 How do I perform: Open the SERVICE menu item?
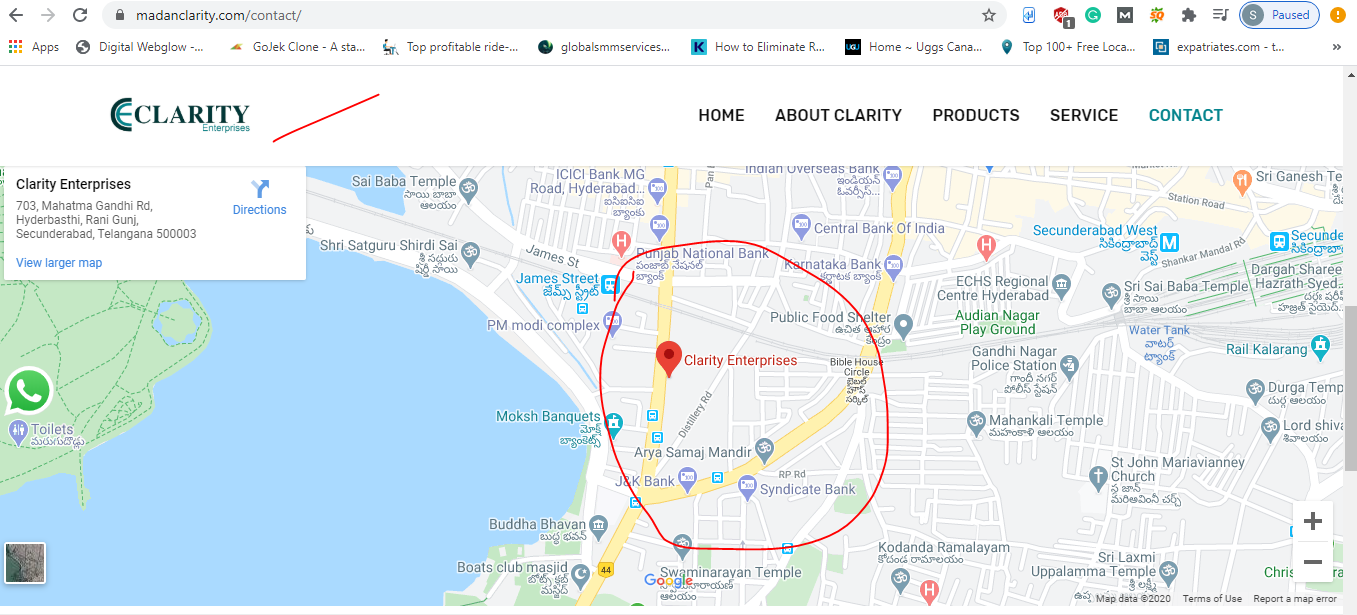pyautogui.click(x=1084, y=115)
